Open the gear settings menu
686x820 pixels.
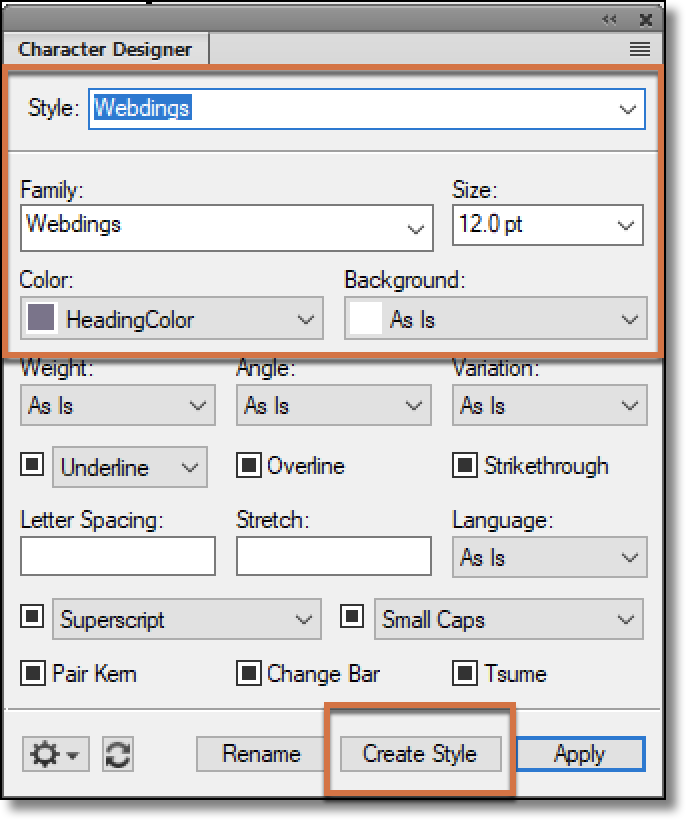click(x=55, y=754)
